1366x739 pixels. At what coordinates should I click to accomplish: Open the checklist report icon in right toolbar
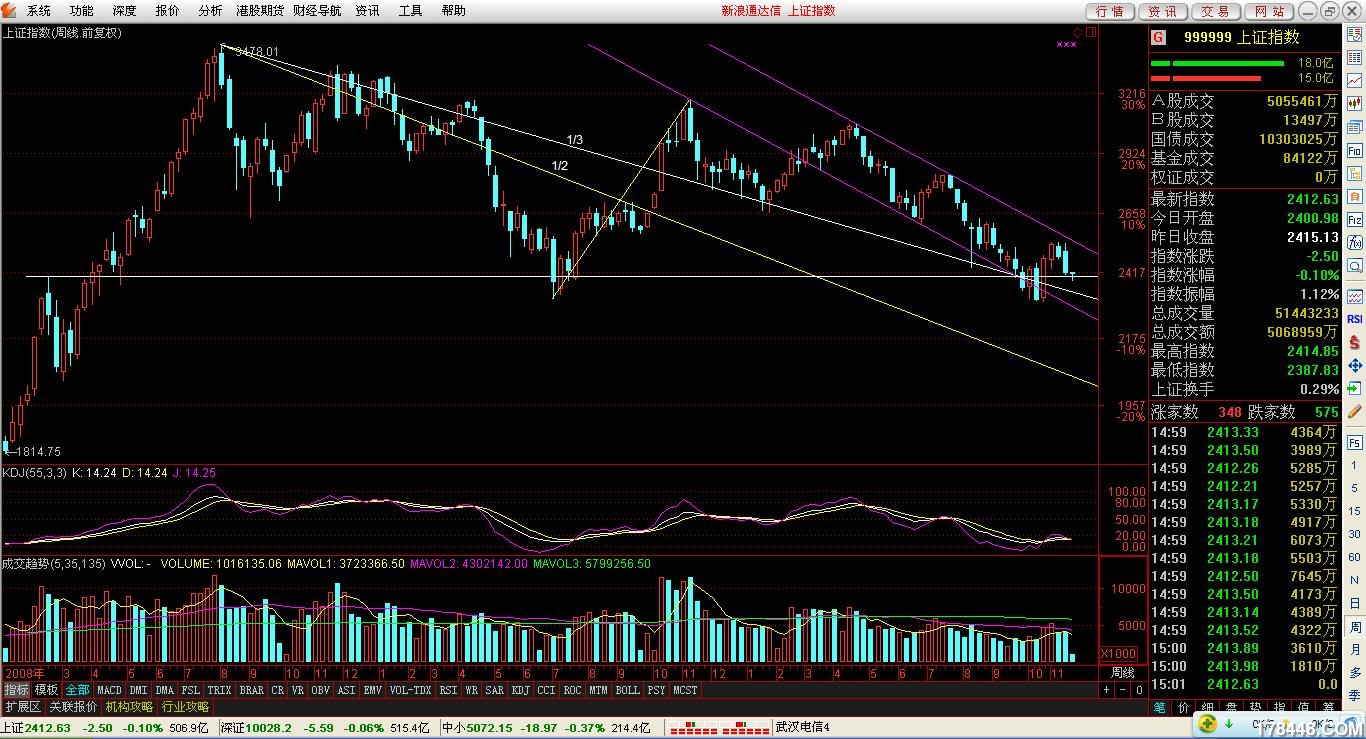click(x=1354, y=34)
